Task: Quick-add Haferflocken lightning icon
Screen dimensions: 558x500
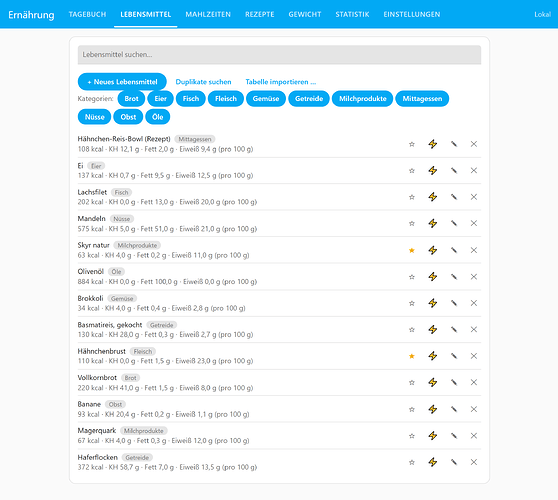Action: point(432,462)
